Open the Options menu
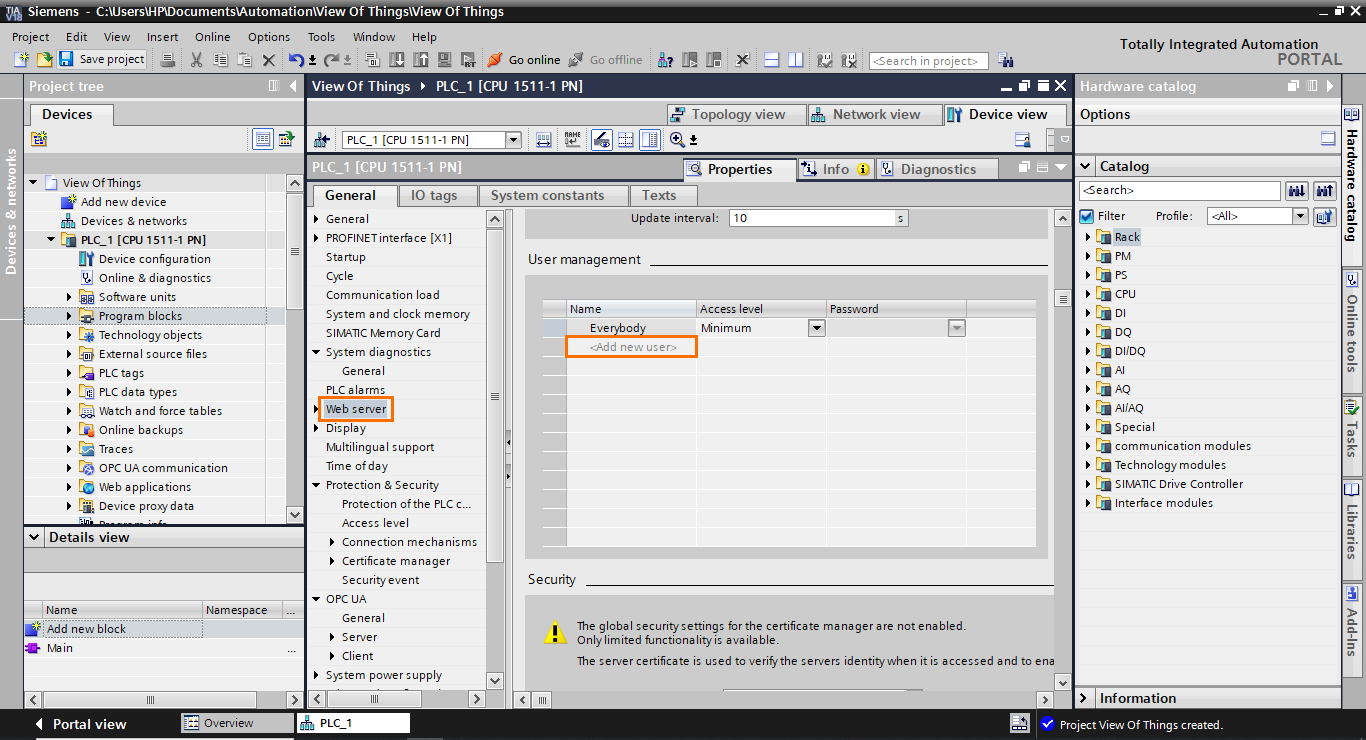Image resolution: width=1366 pixels, height=740 pixels. coord(269,37)
